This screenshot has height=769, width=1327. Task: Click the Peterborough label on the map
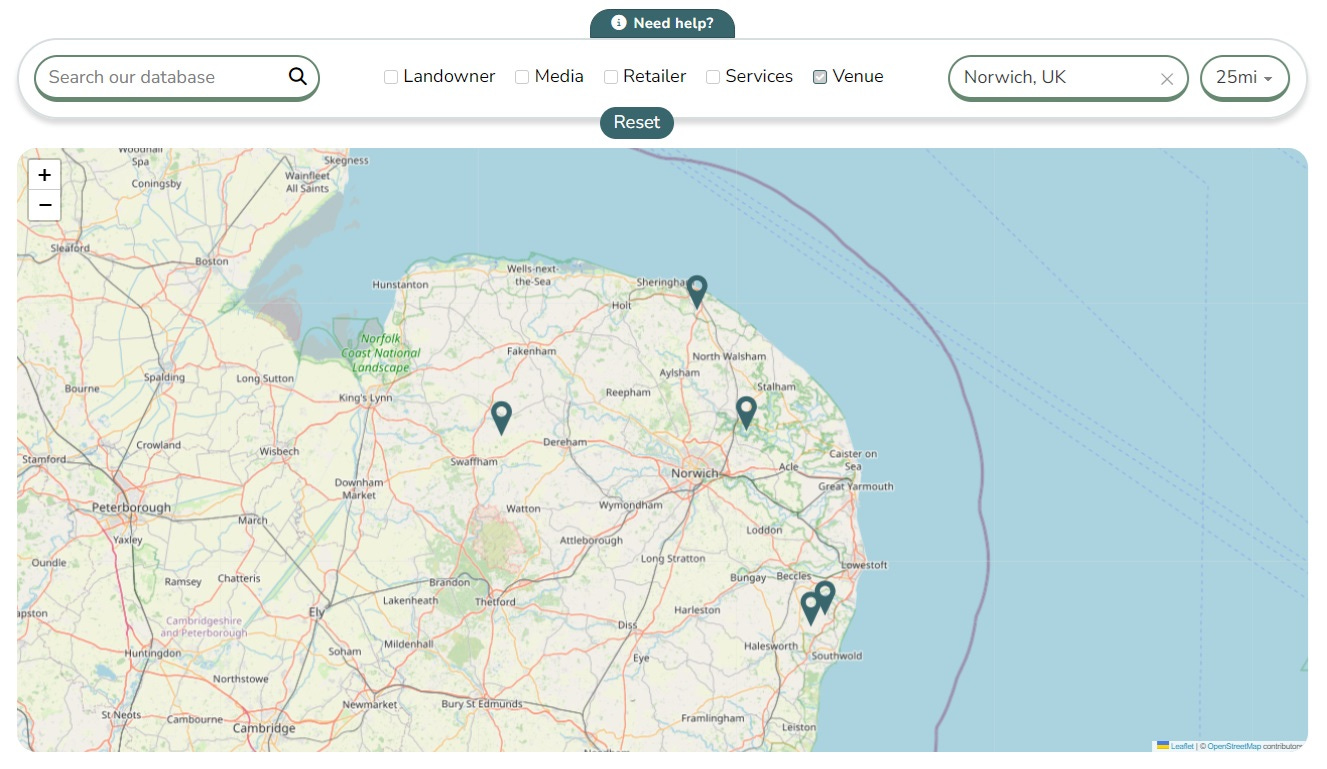(x=131, y=508)
